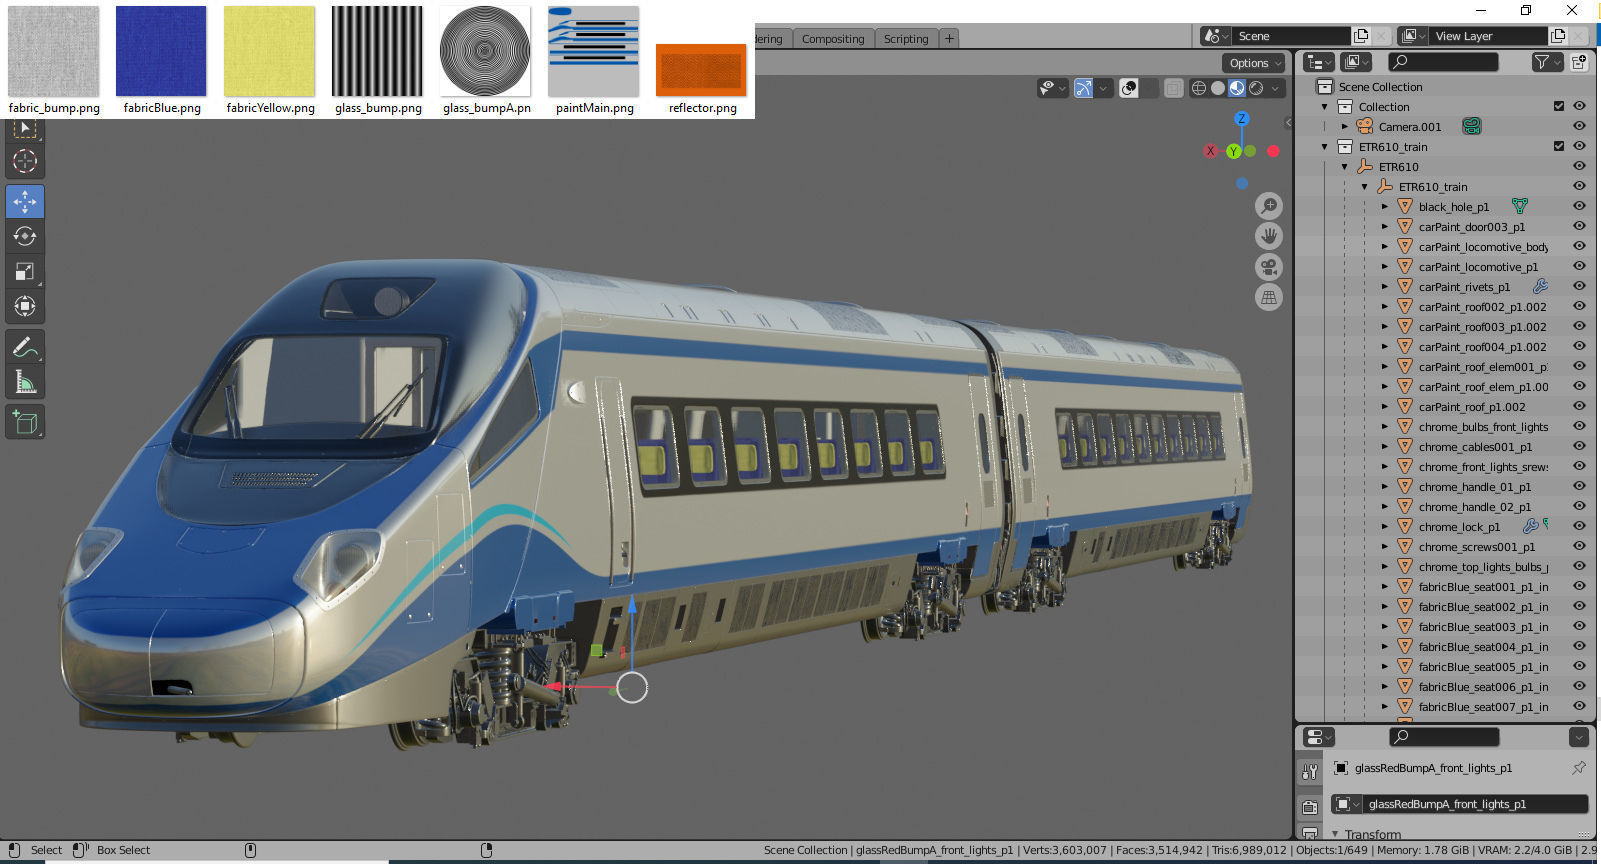Viewport: 1601px width, 864px height.
Task: Uncheck the Collection exclude checkbox
Action: click(x=1559, y=106)
